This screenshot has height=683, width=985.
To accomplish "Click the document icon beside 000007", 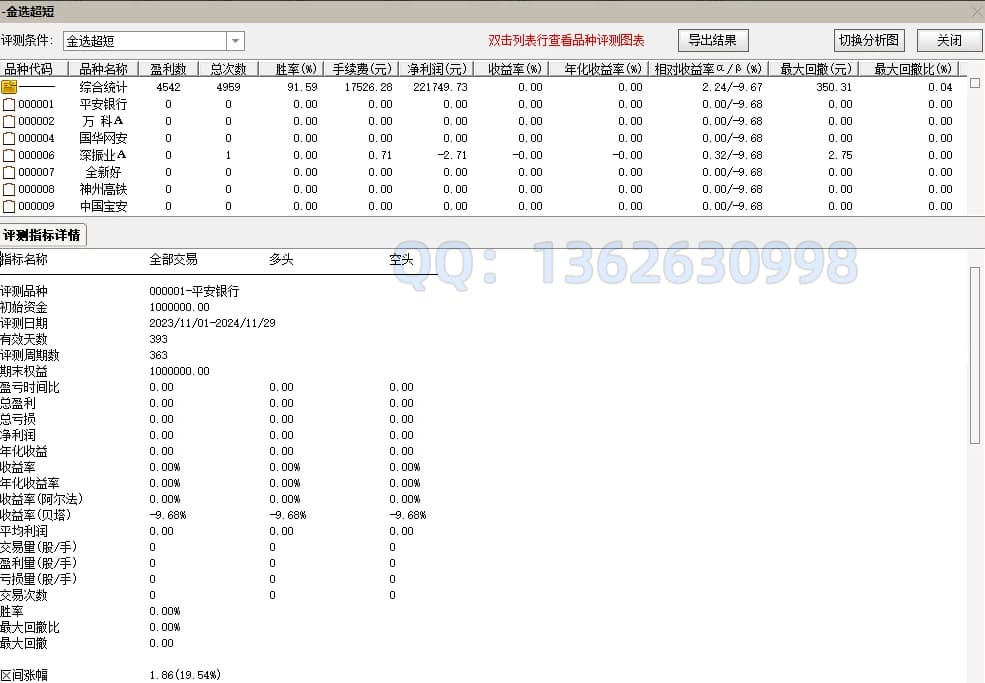I will click(9, 172).
